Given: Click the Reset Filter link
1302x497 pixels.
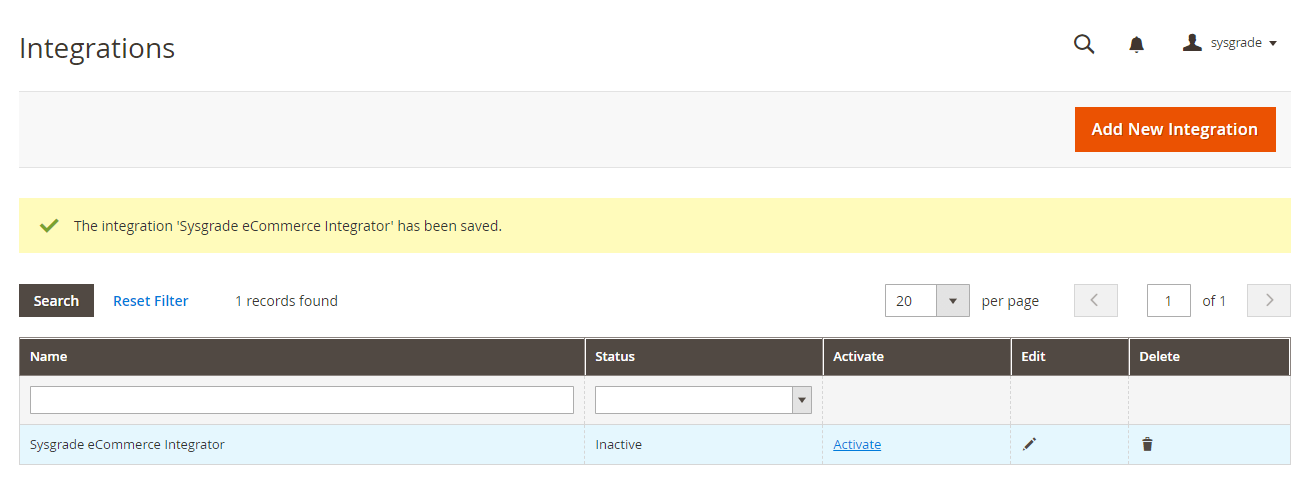Looking at the screenshot, I should pyautogui.click(x=150, y=300).
